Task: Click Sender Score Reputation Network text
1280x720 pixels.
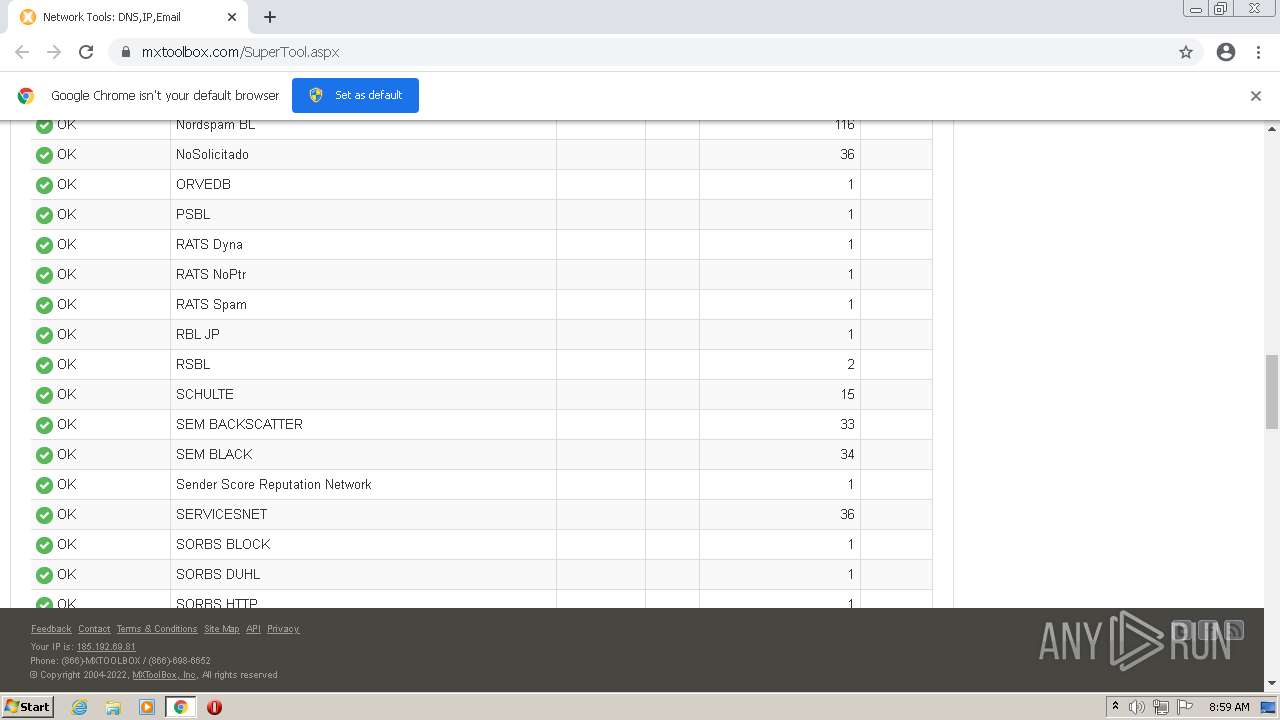Action: (x=274, y=485)
